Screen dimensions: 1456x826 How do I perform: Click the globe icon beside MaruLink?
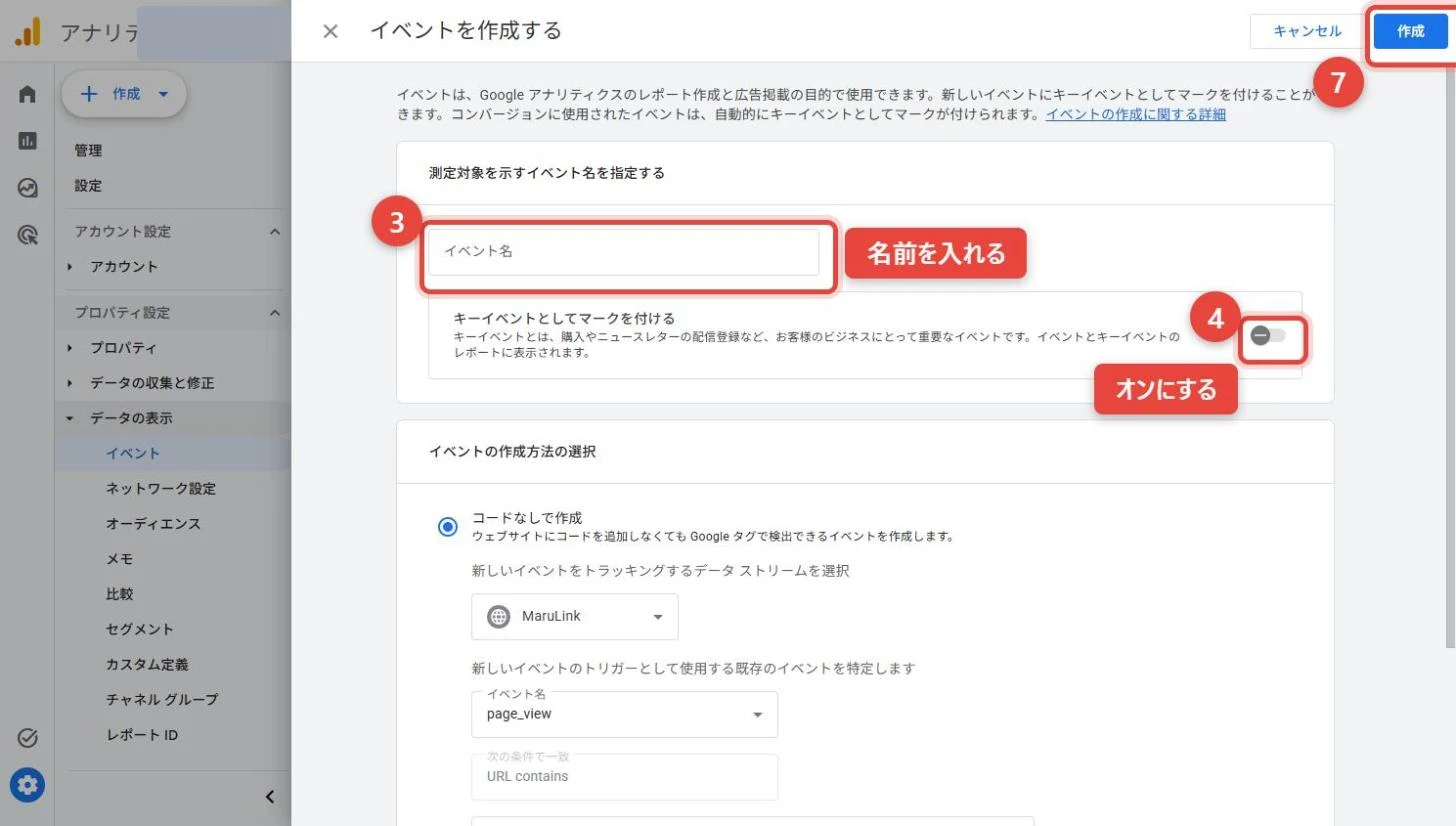click(x=498, y=617)
